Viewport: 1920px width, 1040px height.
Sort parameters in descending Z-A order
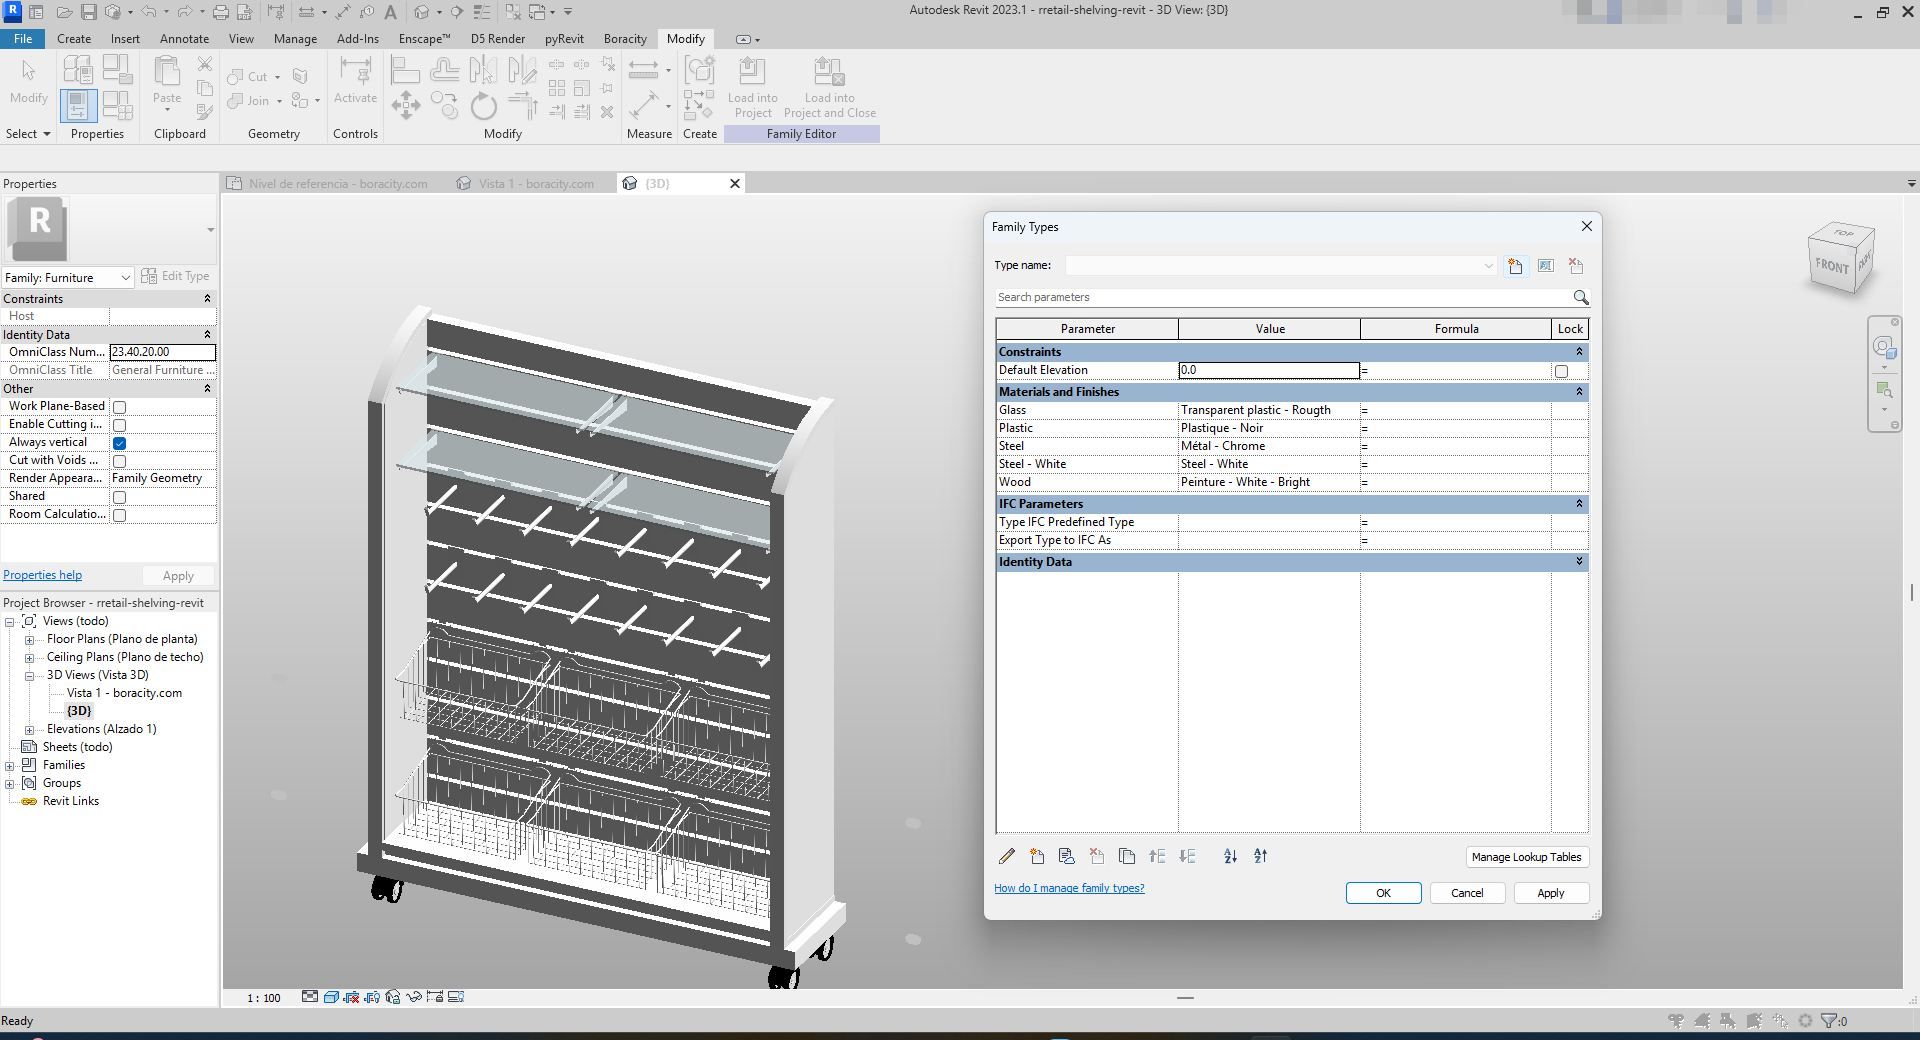[x=1260, y=856]
